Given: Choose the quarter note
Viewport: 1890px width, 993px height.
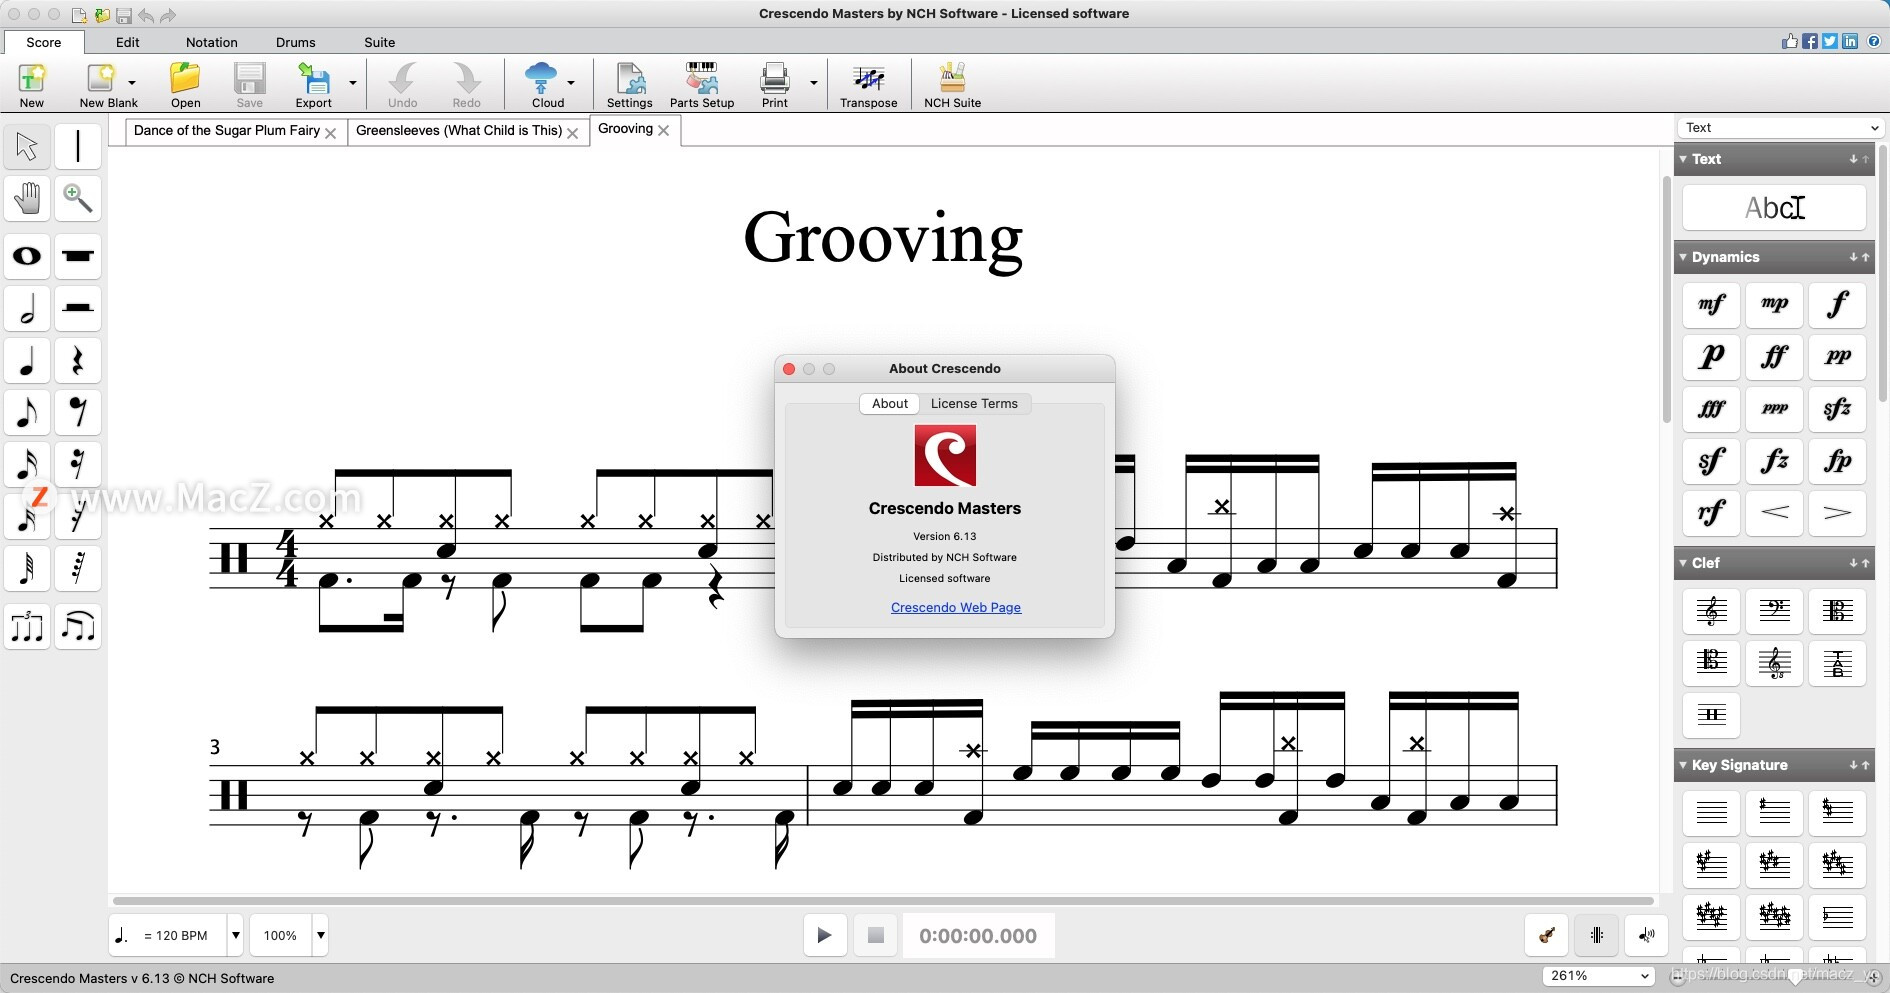Looking at the screenshot, I should 27,361.
